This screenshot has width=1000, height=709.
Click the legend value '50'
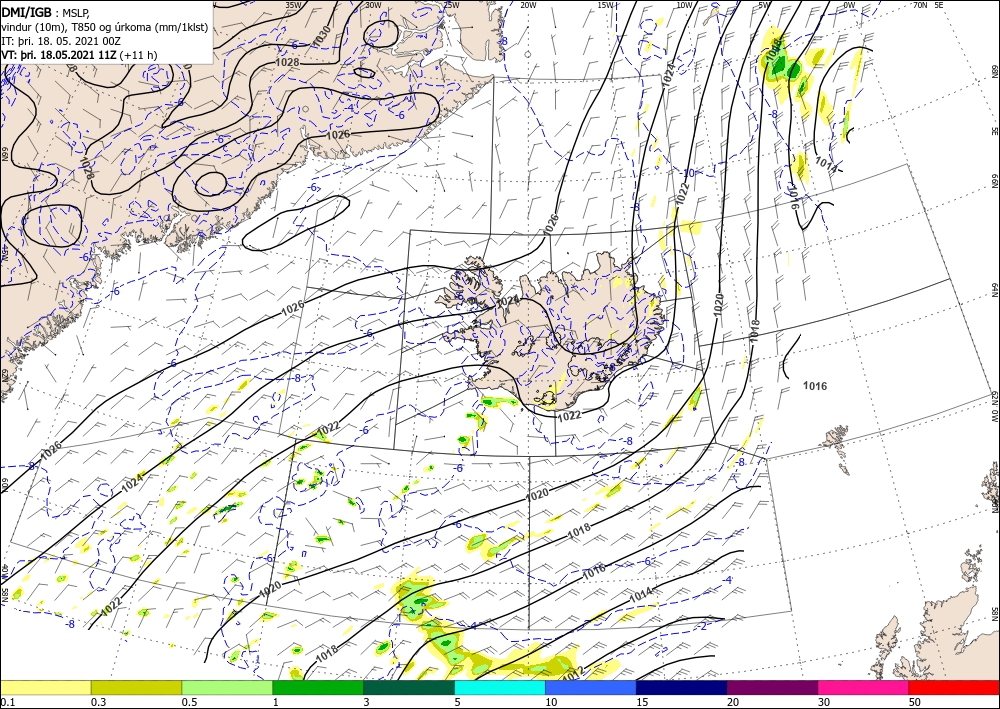(915, 702)
